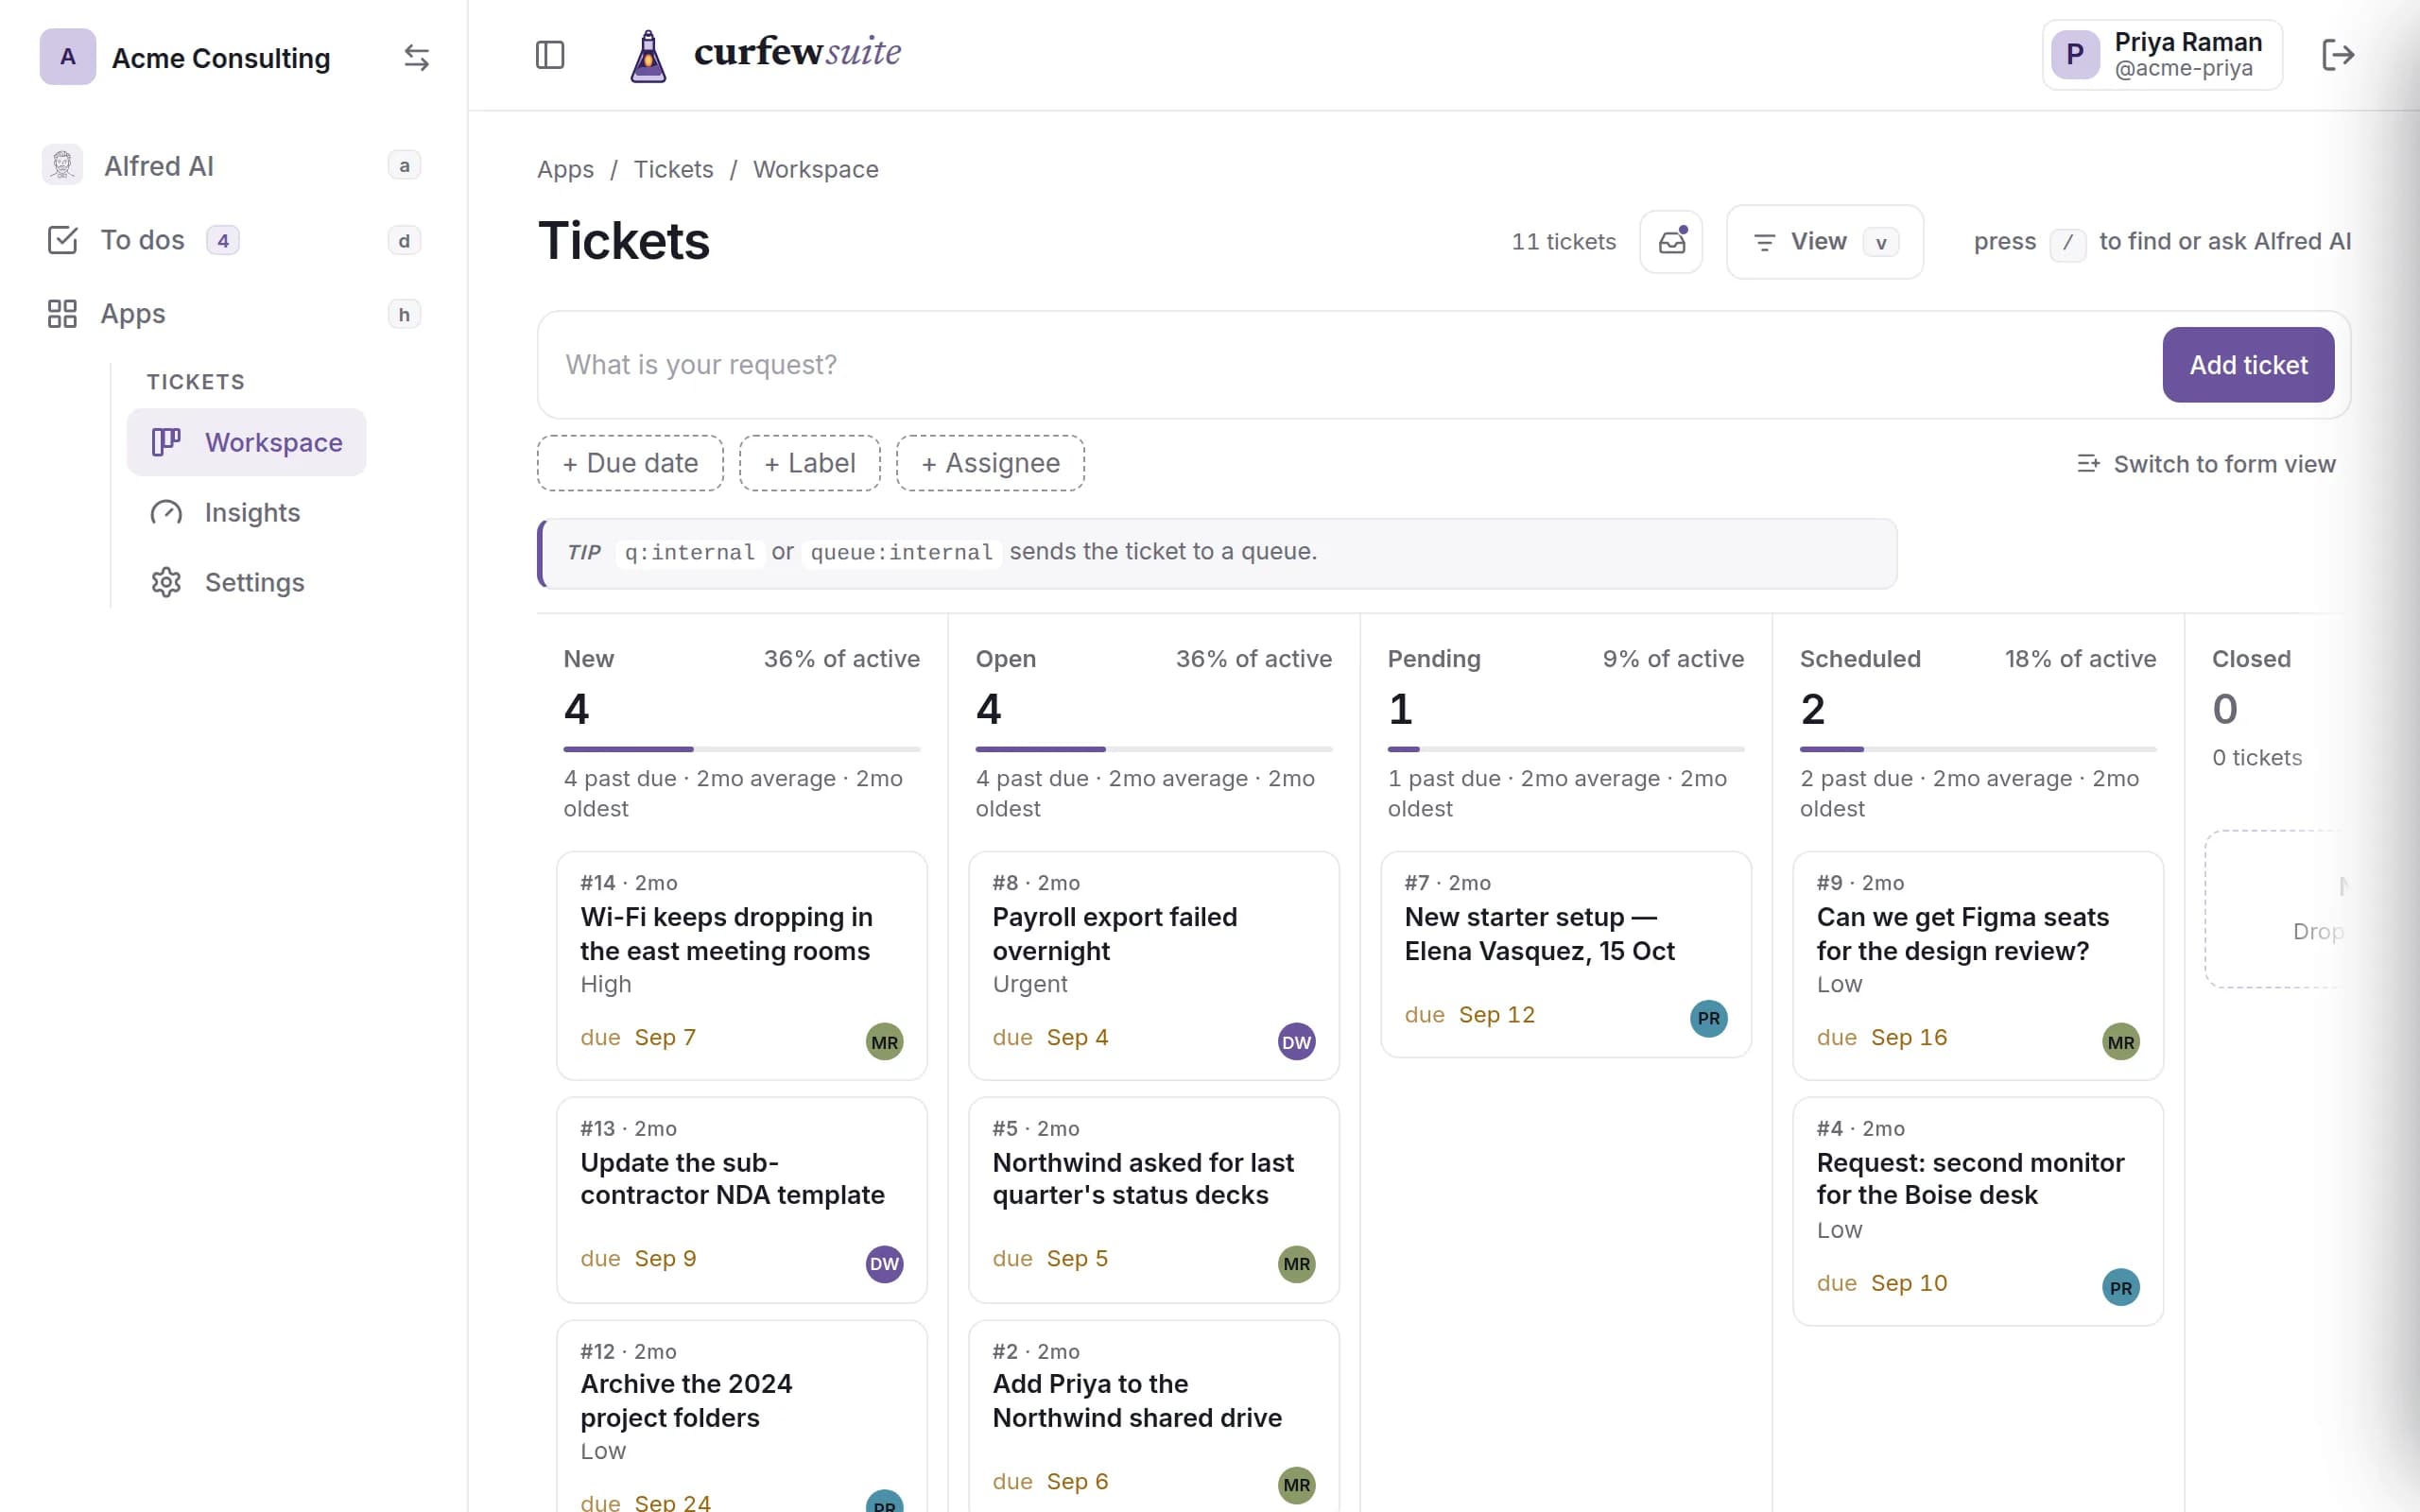Click the To dos count badge 4
The image size is (2420, 1512).
pos(222,240)
